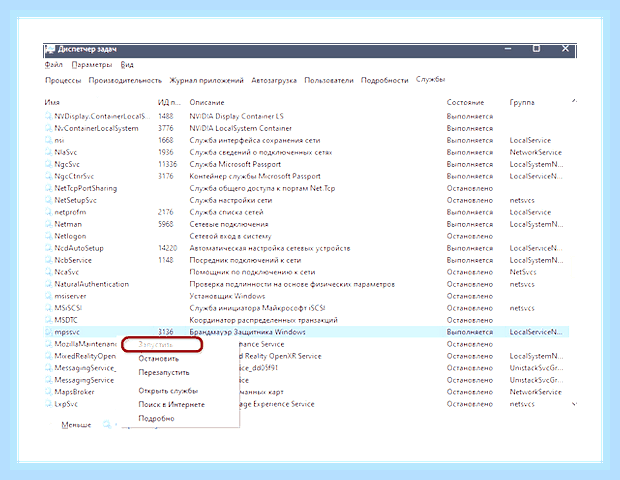
Task: Click PID 14220 in NcdAutoSetup row
Action: [x=168, y=248]
